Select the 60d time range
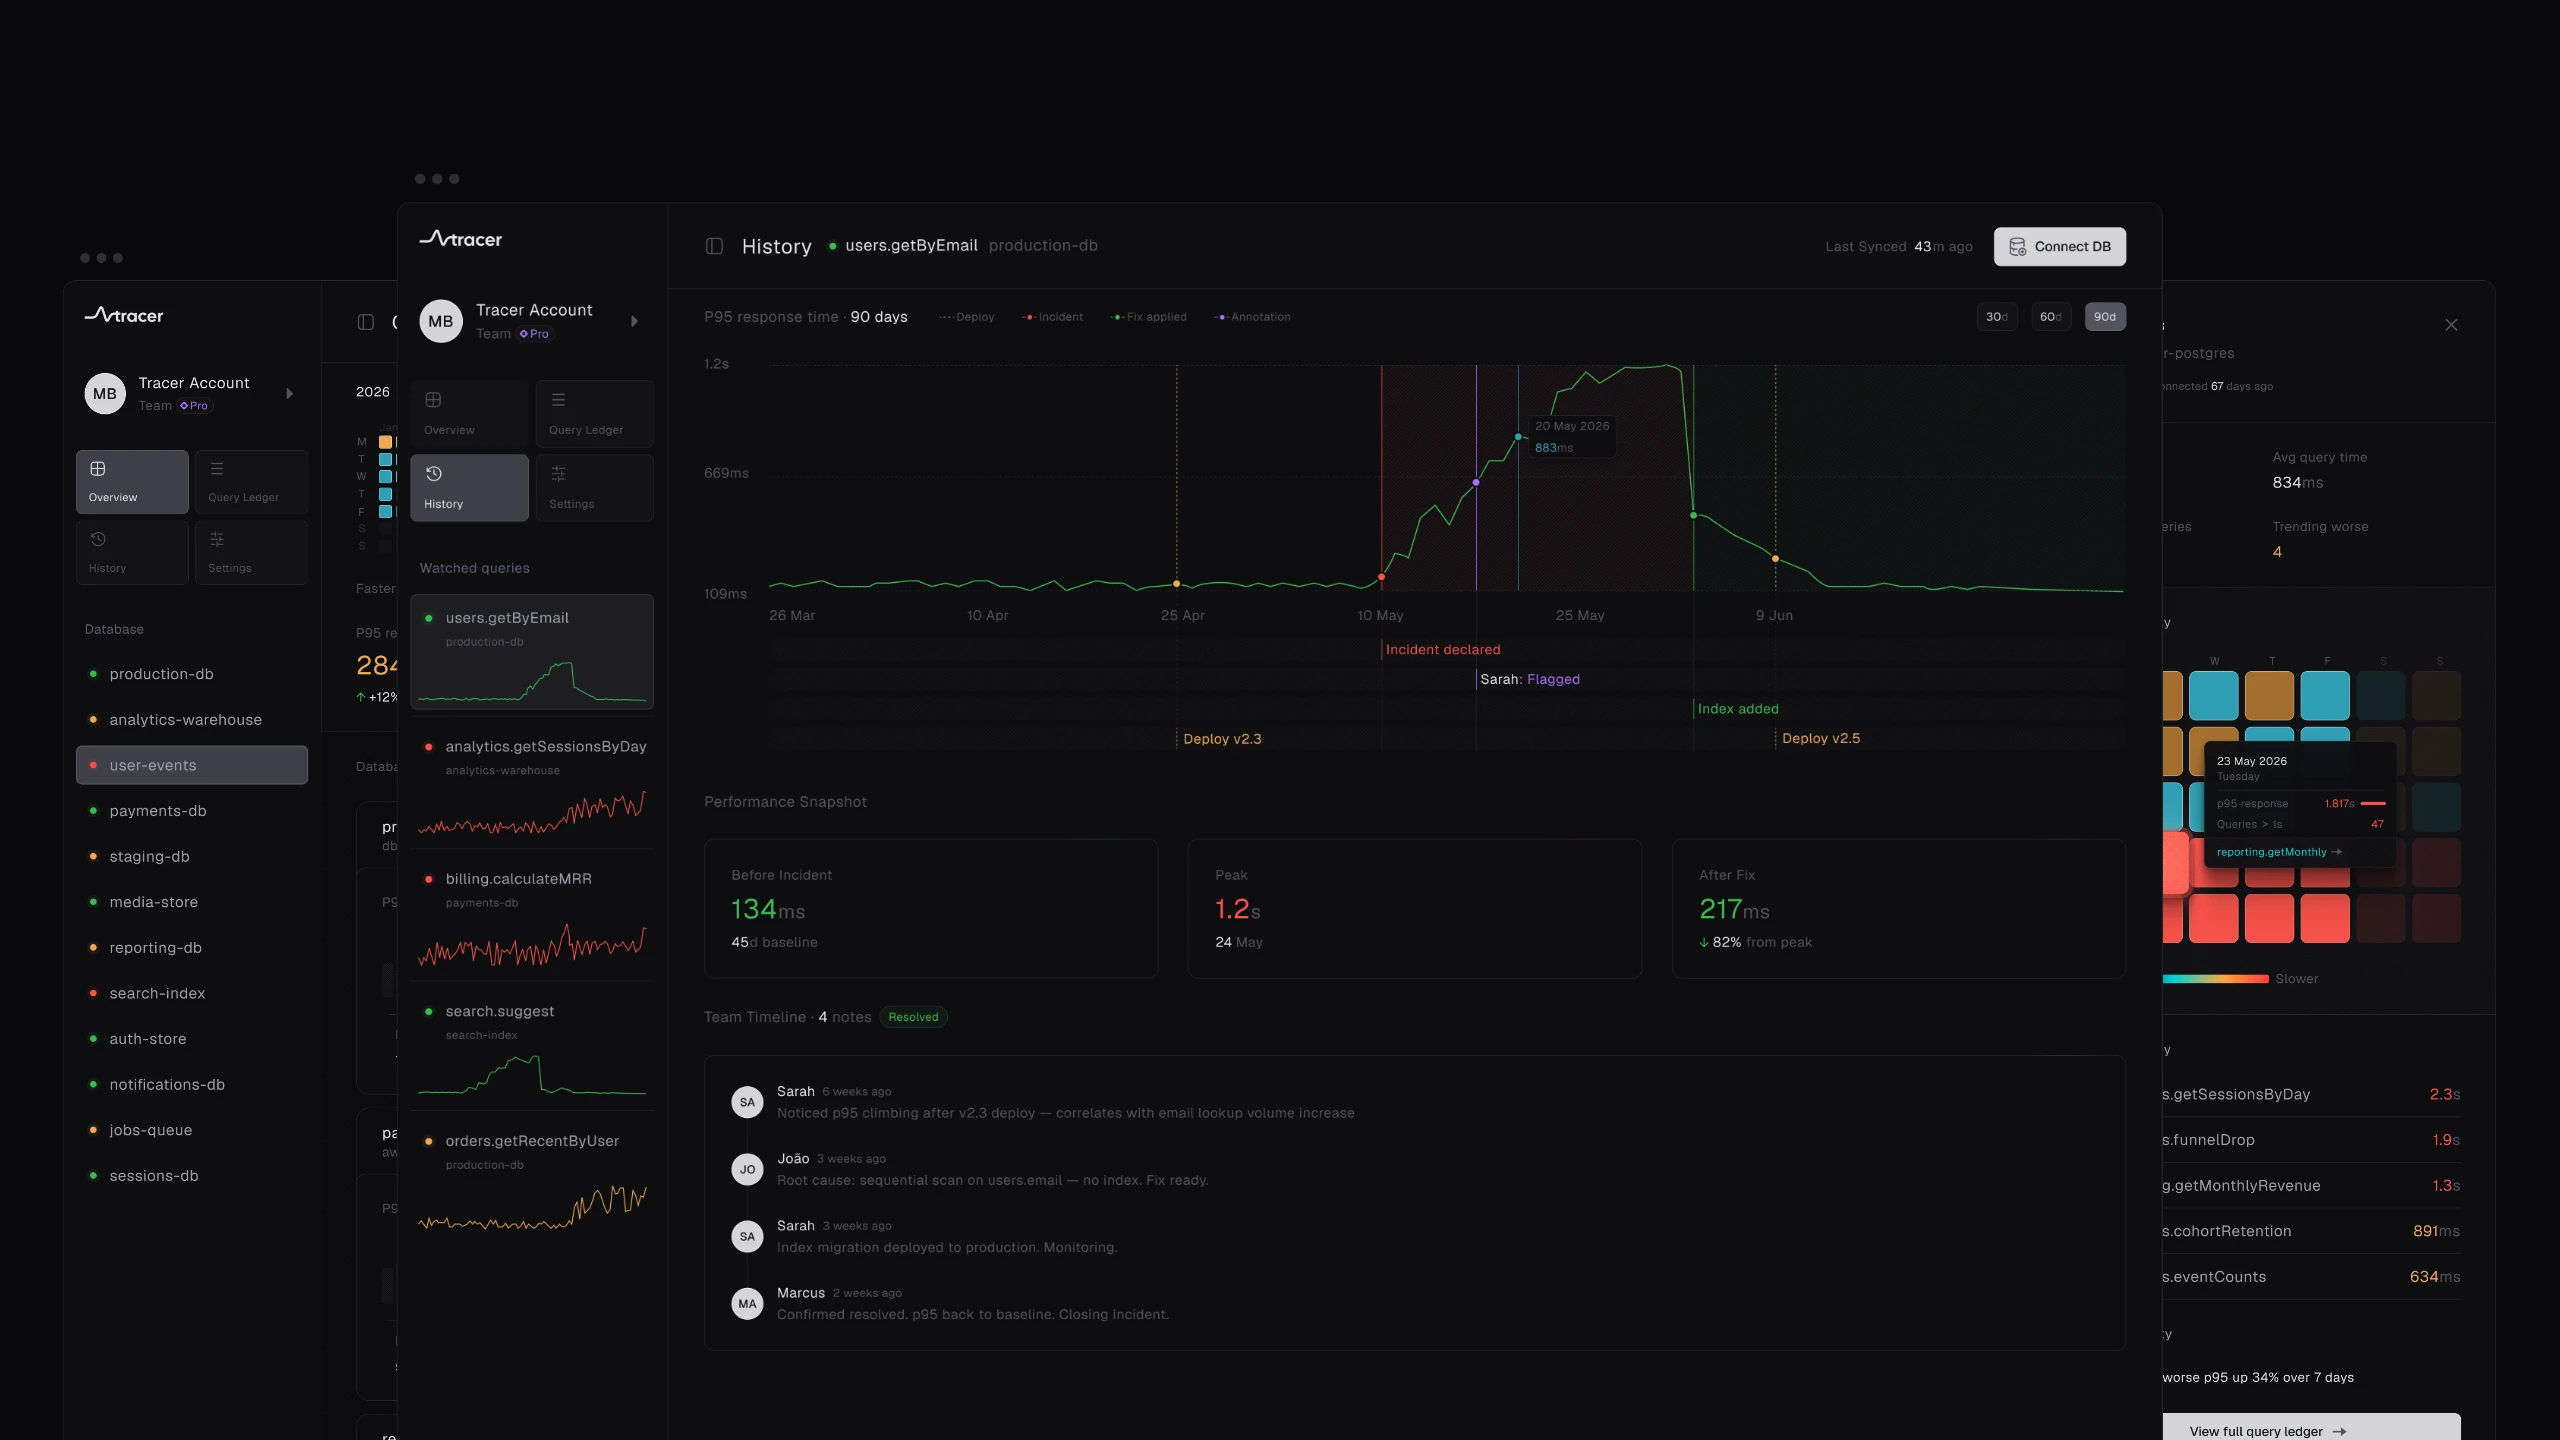Viewport: 2560px width, 1440px height. coord(2051,317)
